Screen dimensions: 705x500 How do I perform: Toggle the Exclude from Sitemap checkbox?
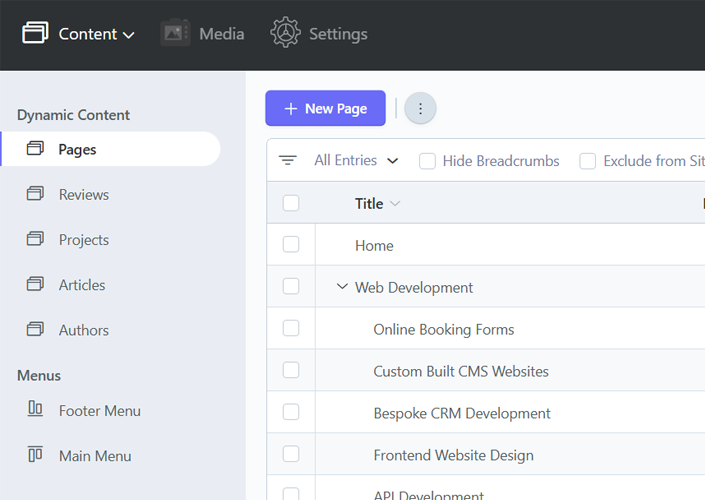click(x=588, y=161)
